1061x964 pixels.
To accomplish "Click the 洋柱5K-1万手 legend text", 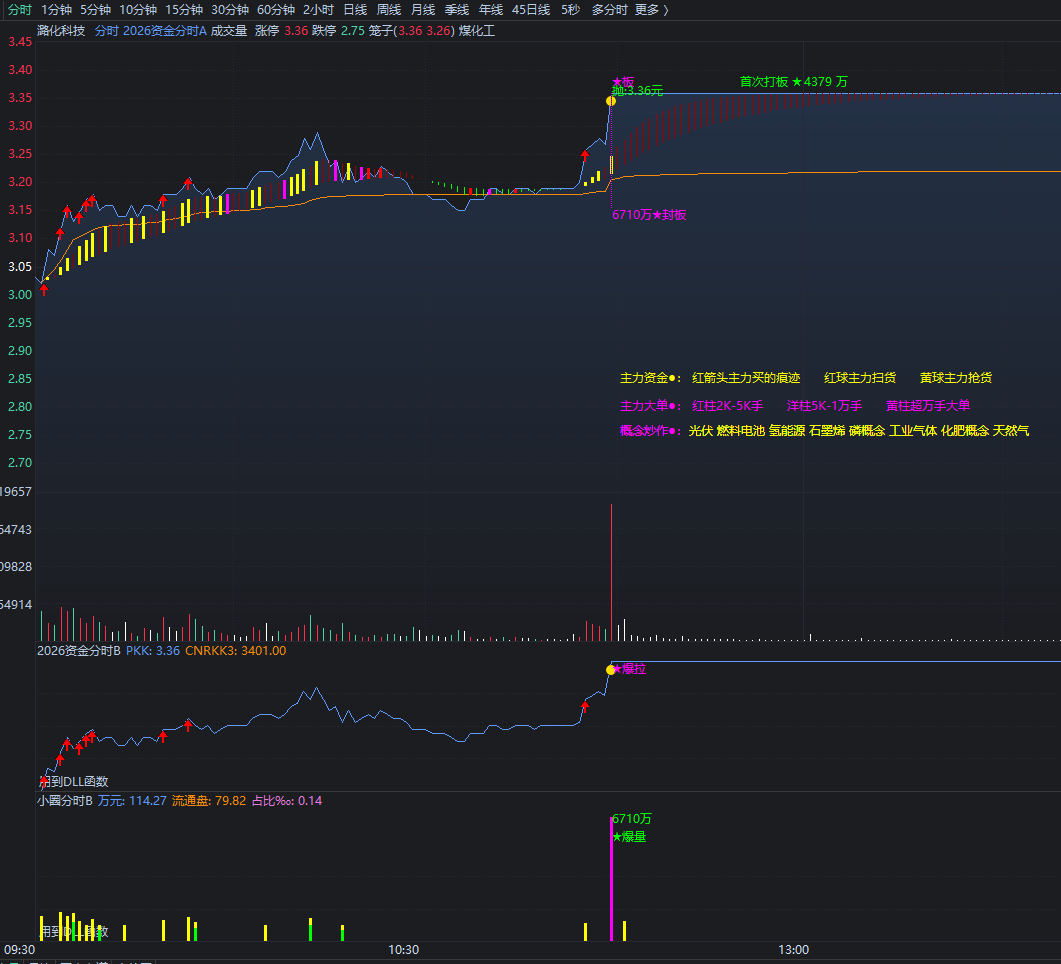I will coord(824,405).
